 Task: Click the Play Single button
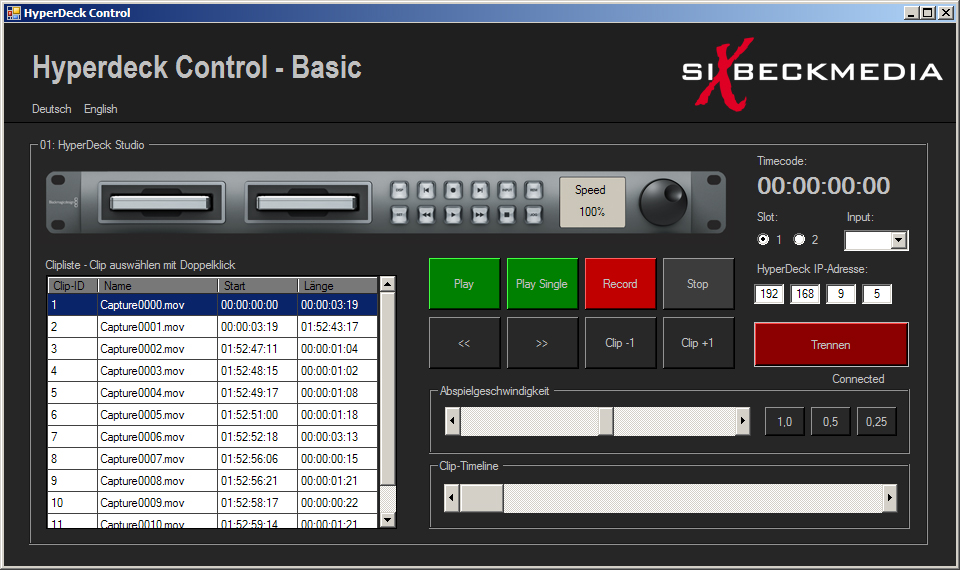[x=542, y=283]
